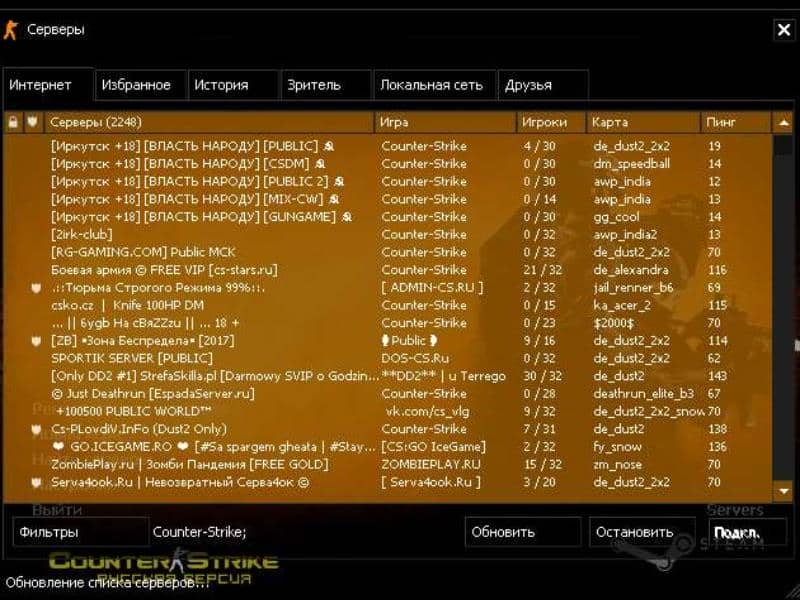The image size is (800, 600).
Task: Click map name dm_speedball
Action: pyautogui.click(x=631, y=164)
